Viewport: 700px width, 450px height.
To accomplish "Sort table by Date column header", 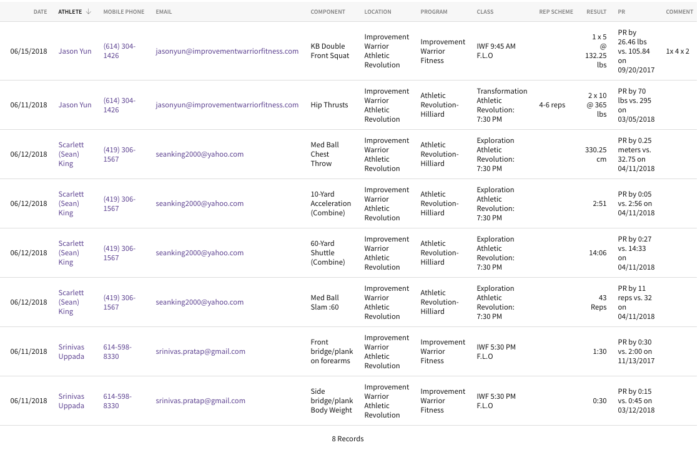I will (40, 12).
